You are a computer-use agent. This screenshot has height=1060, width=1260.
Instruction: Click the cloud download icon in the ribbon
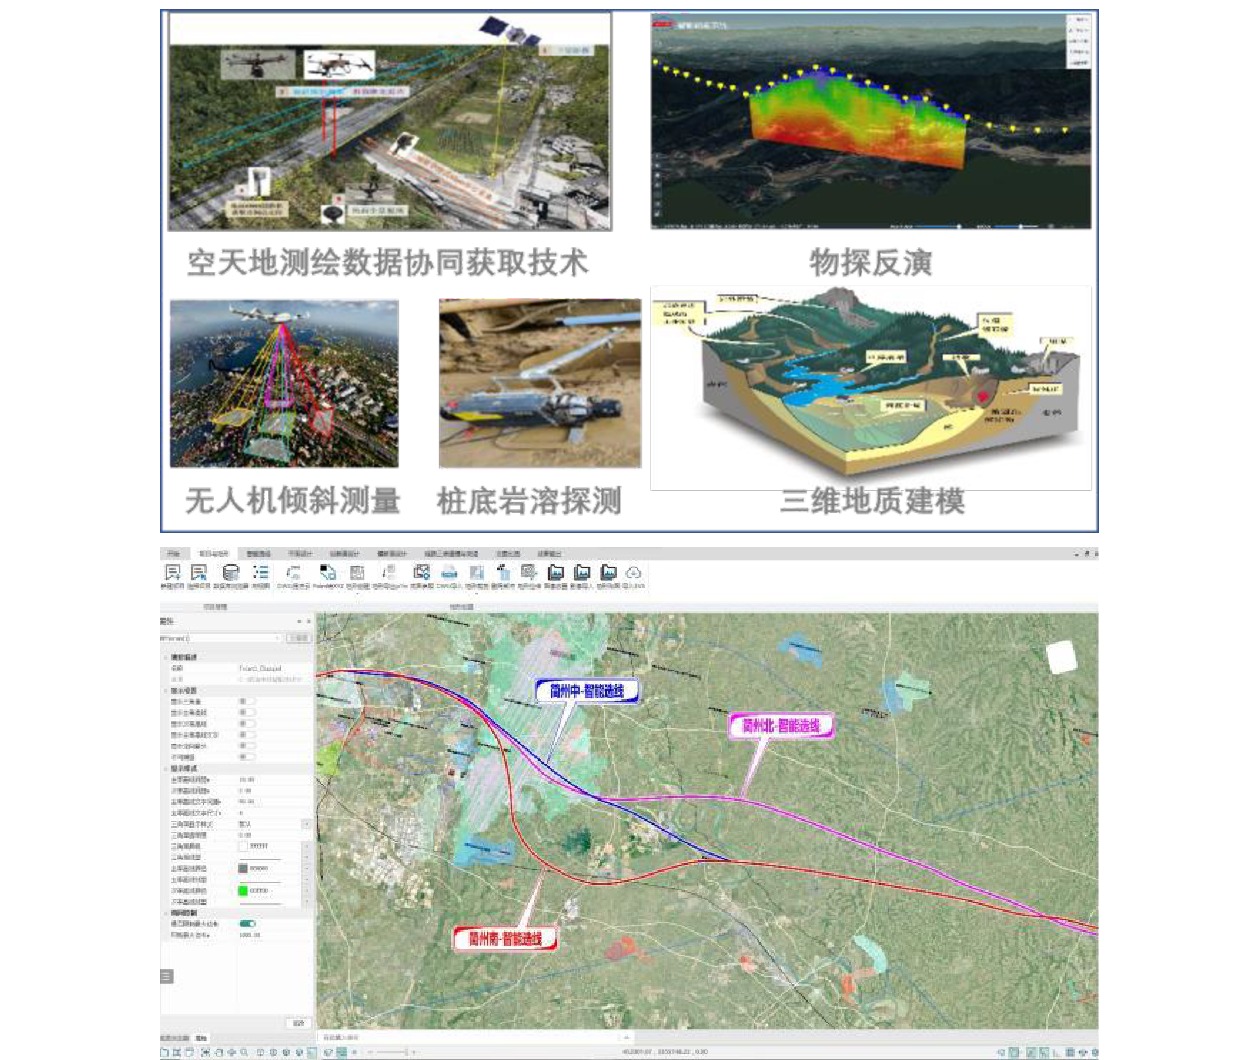pyautogui.click(x=633, y=573)
